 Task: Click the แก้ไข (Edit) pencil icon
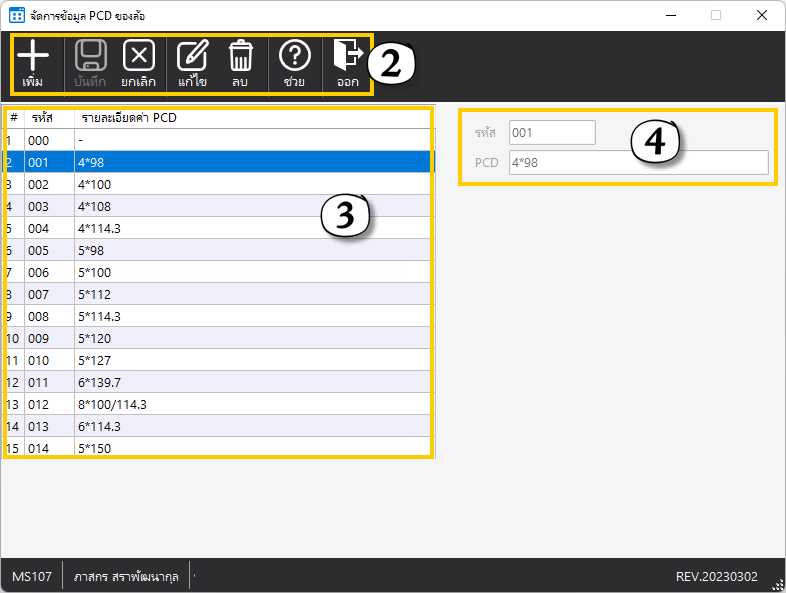coord(192,57)
